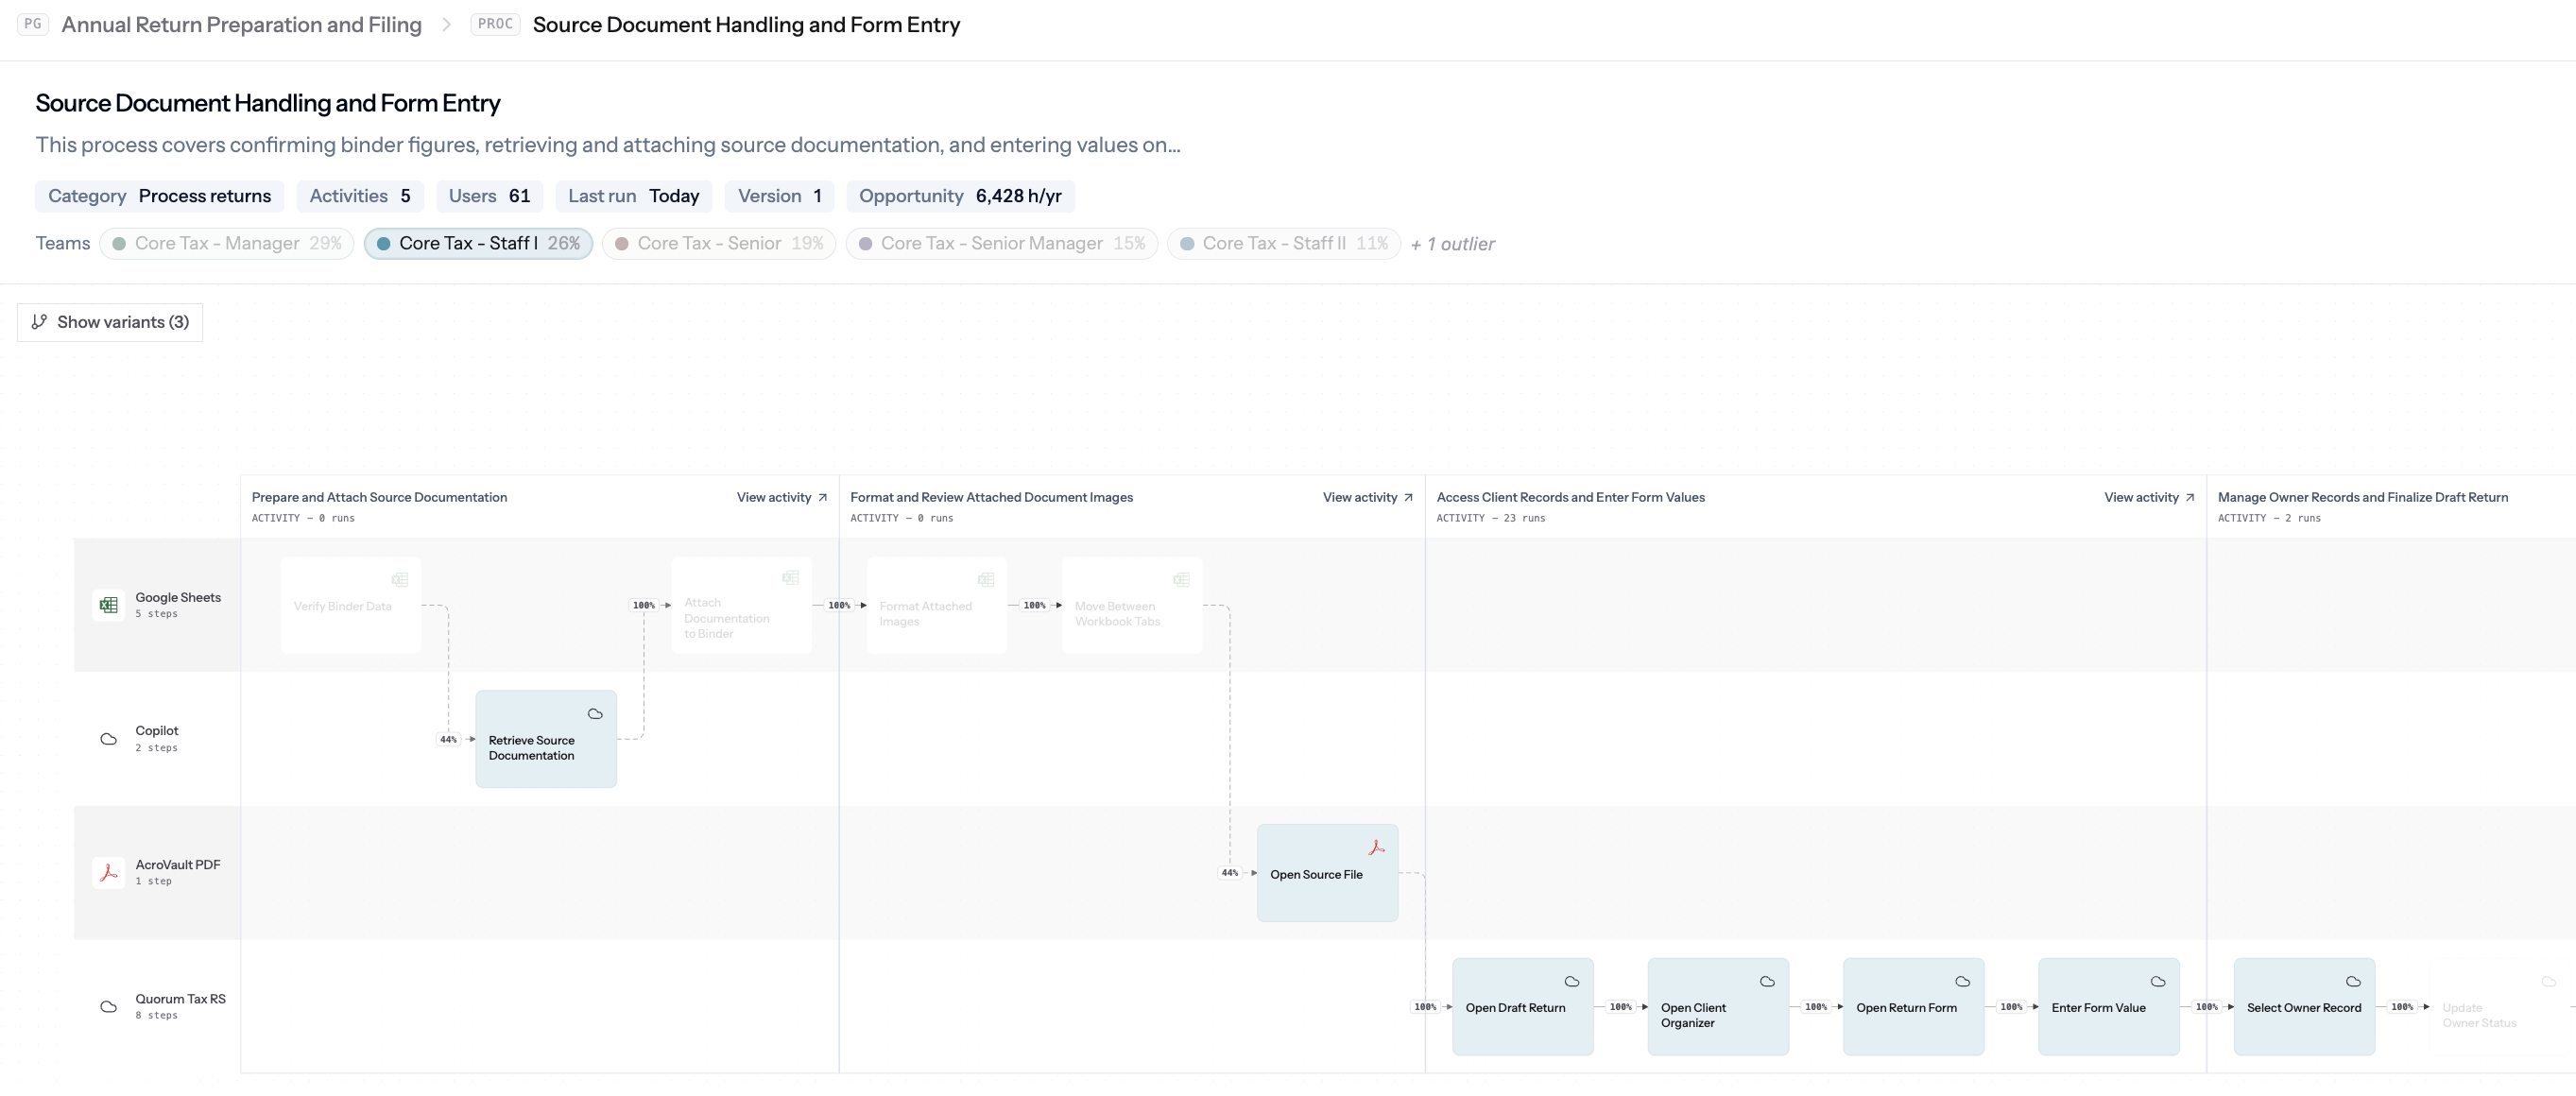This screenshot has width=2576, height=1096.
Task: Click the cloud icon on Select Owner Record
Action: [x=2353, y=981]
